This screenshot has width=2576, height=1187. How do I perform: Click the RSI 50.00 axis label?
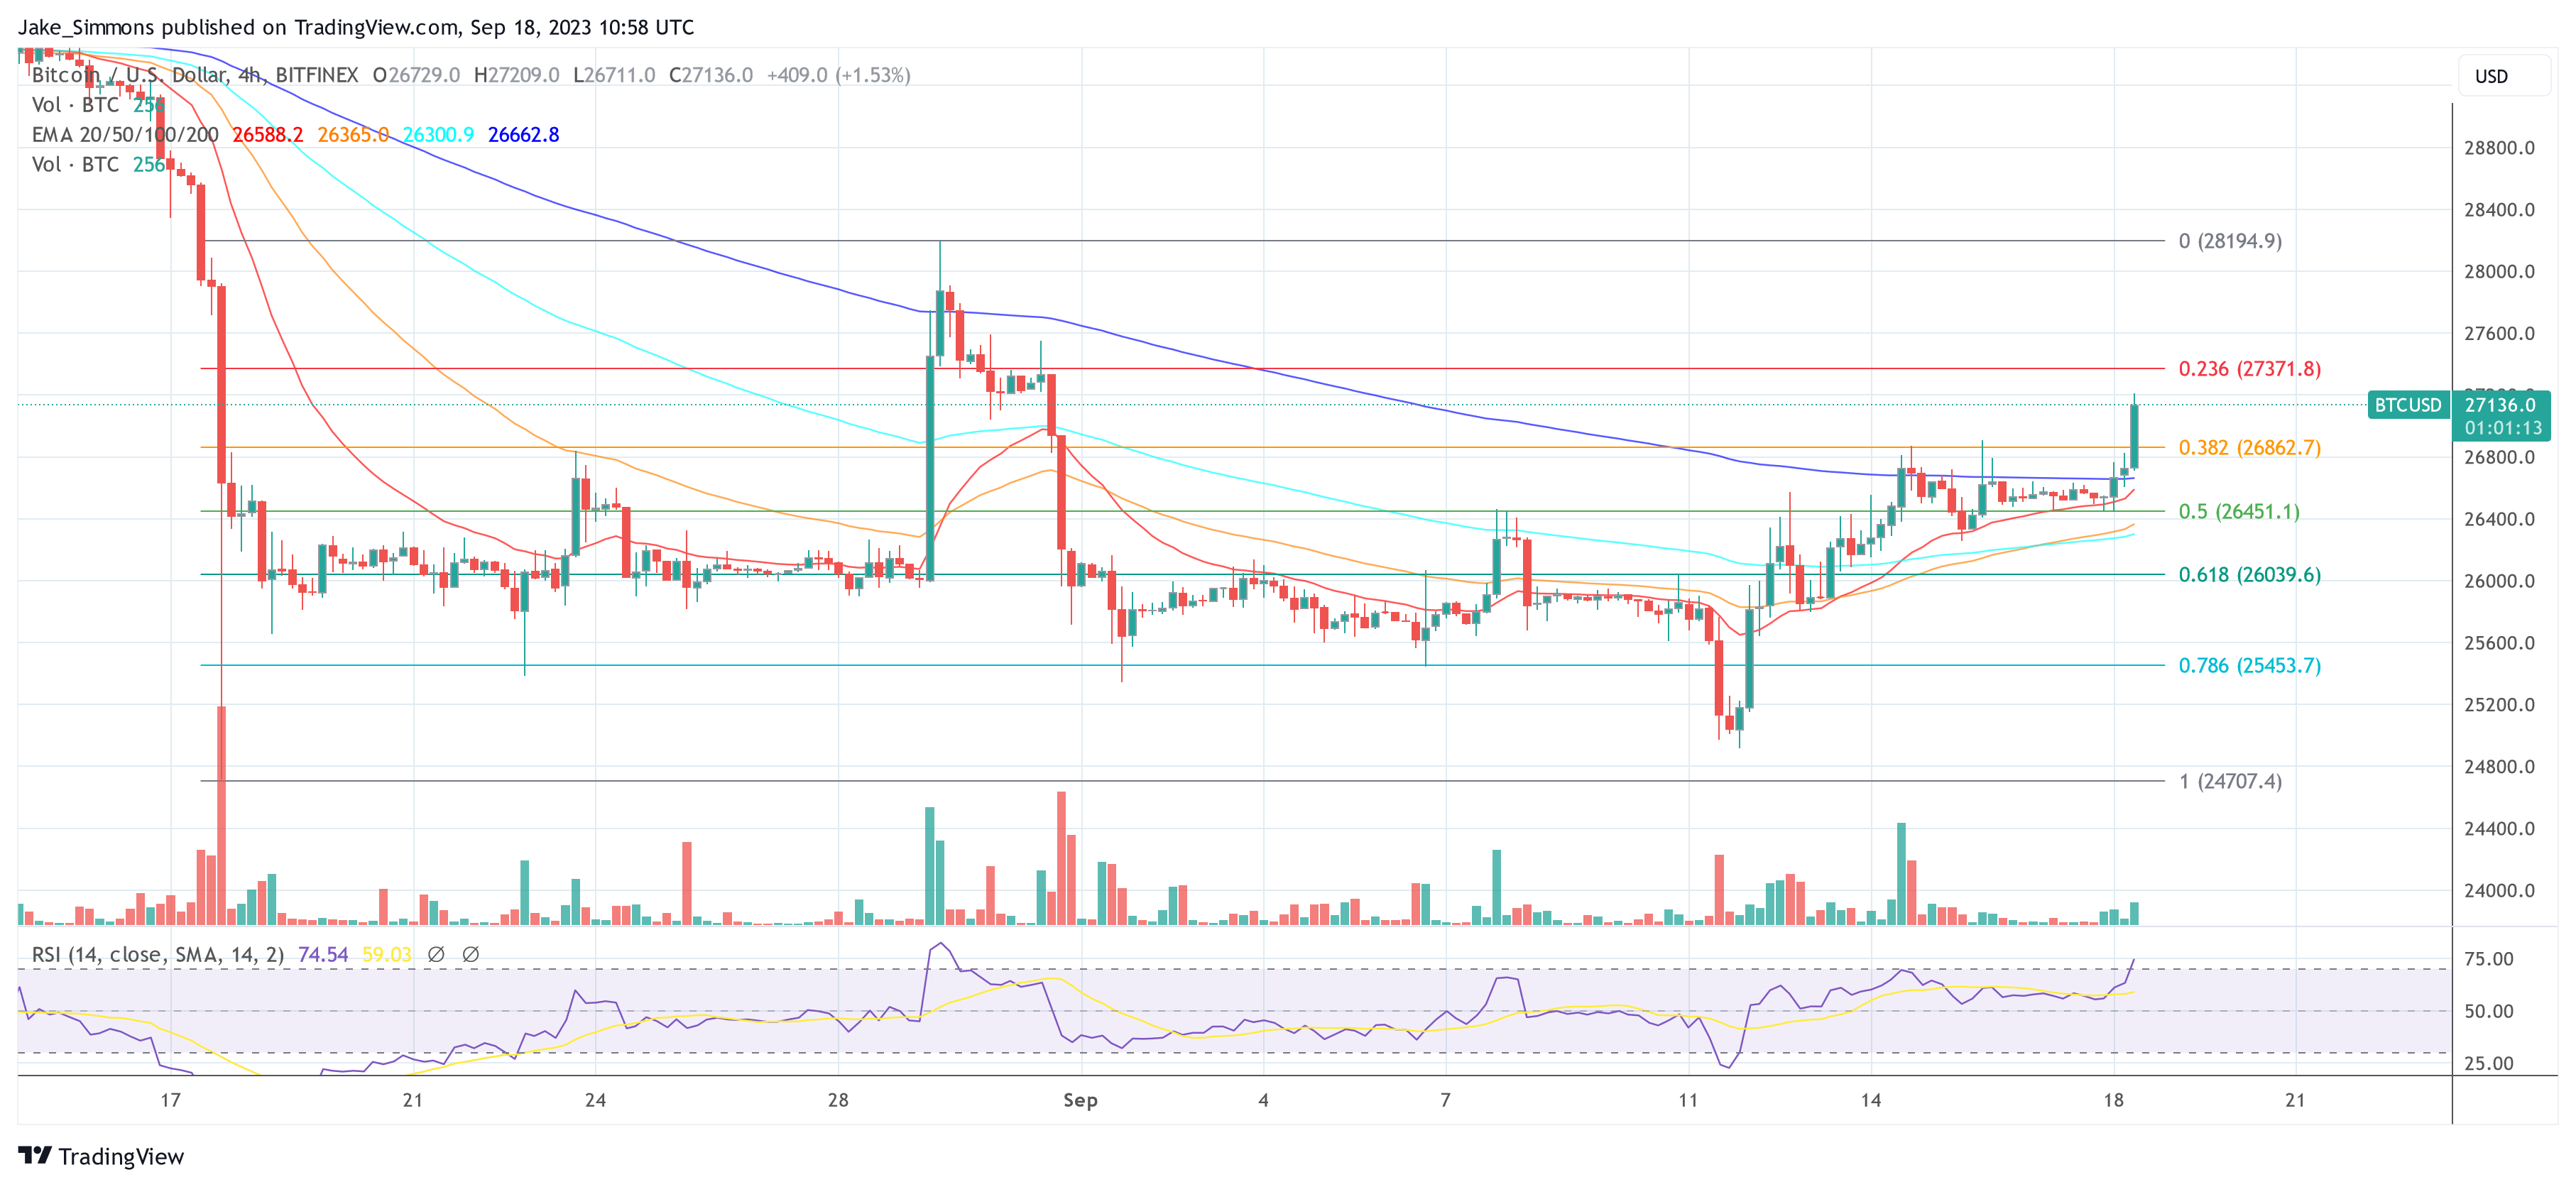(x=2489, y=1012)
